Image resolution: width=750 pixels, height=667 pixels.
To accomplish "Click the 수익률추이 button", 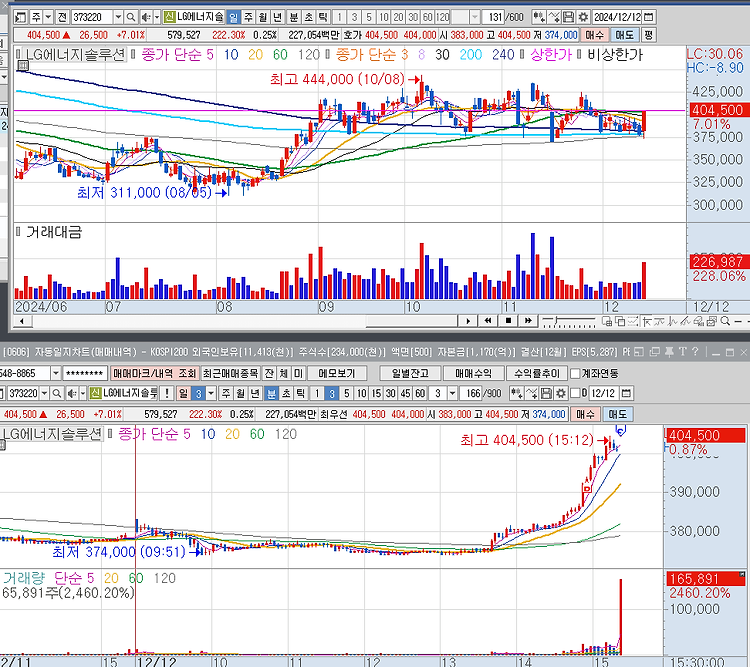I will point(536,373).
